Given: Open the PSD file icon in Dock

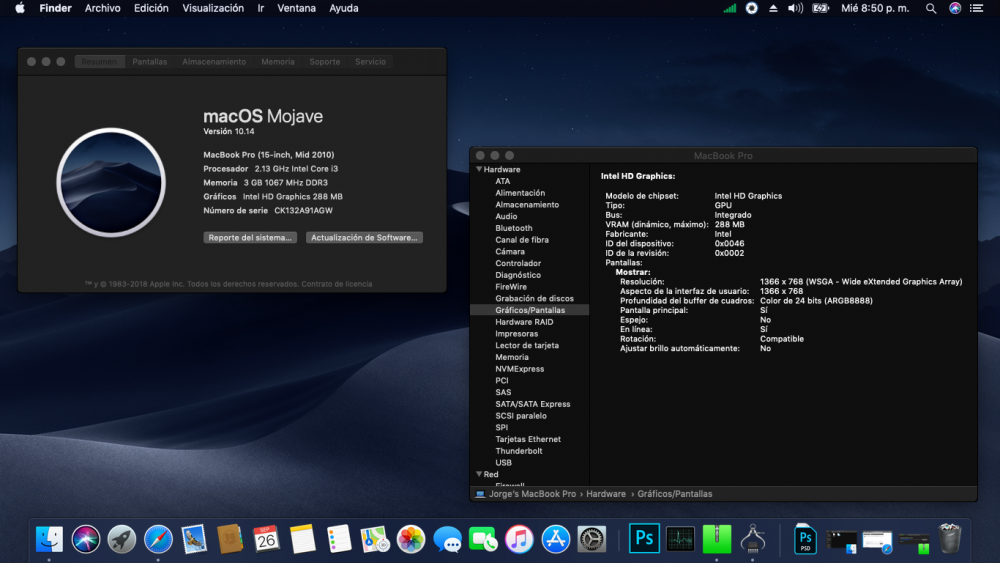Looking at the screenshot, I should (805, 539).
